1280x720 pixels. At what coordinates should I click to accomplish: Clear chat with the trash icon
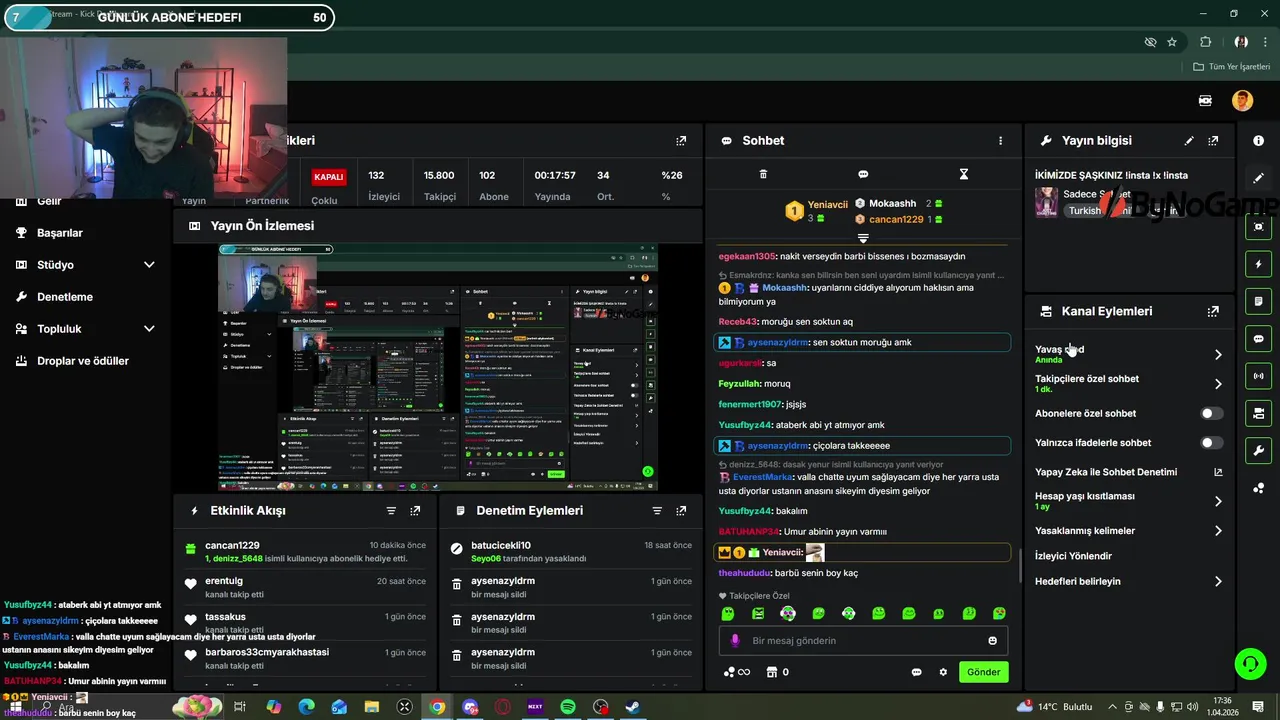763,174
